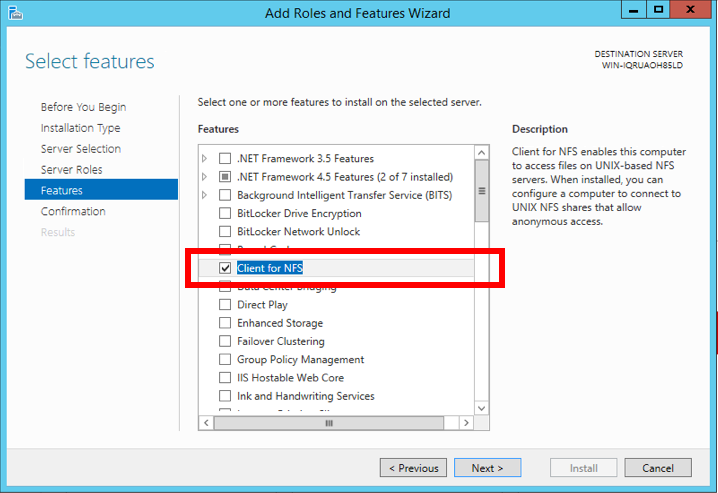Uncheck the Client for NFS checkbox
The height and width of the screenshot is (493, 718).
pos(225,268)
